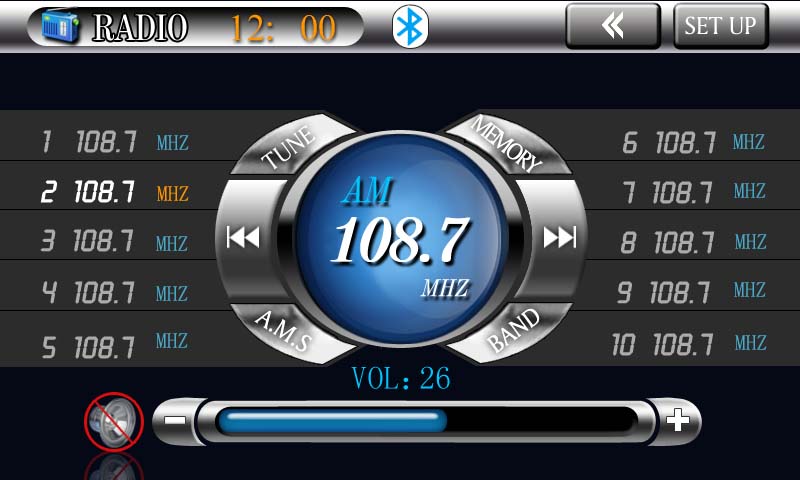Toggle the mute speaker icon
Screen dimensions: 800x480
113,421
